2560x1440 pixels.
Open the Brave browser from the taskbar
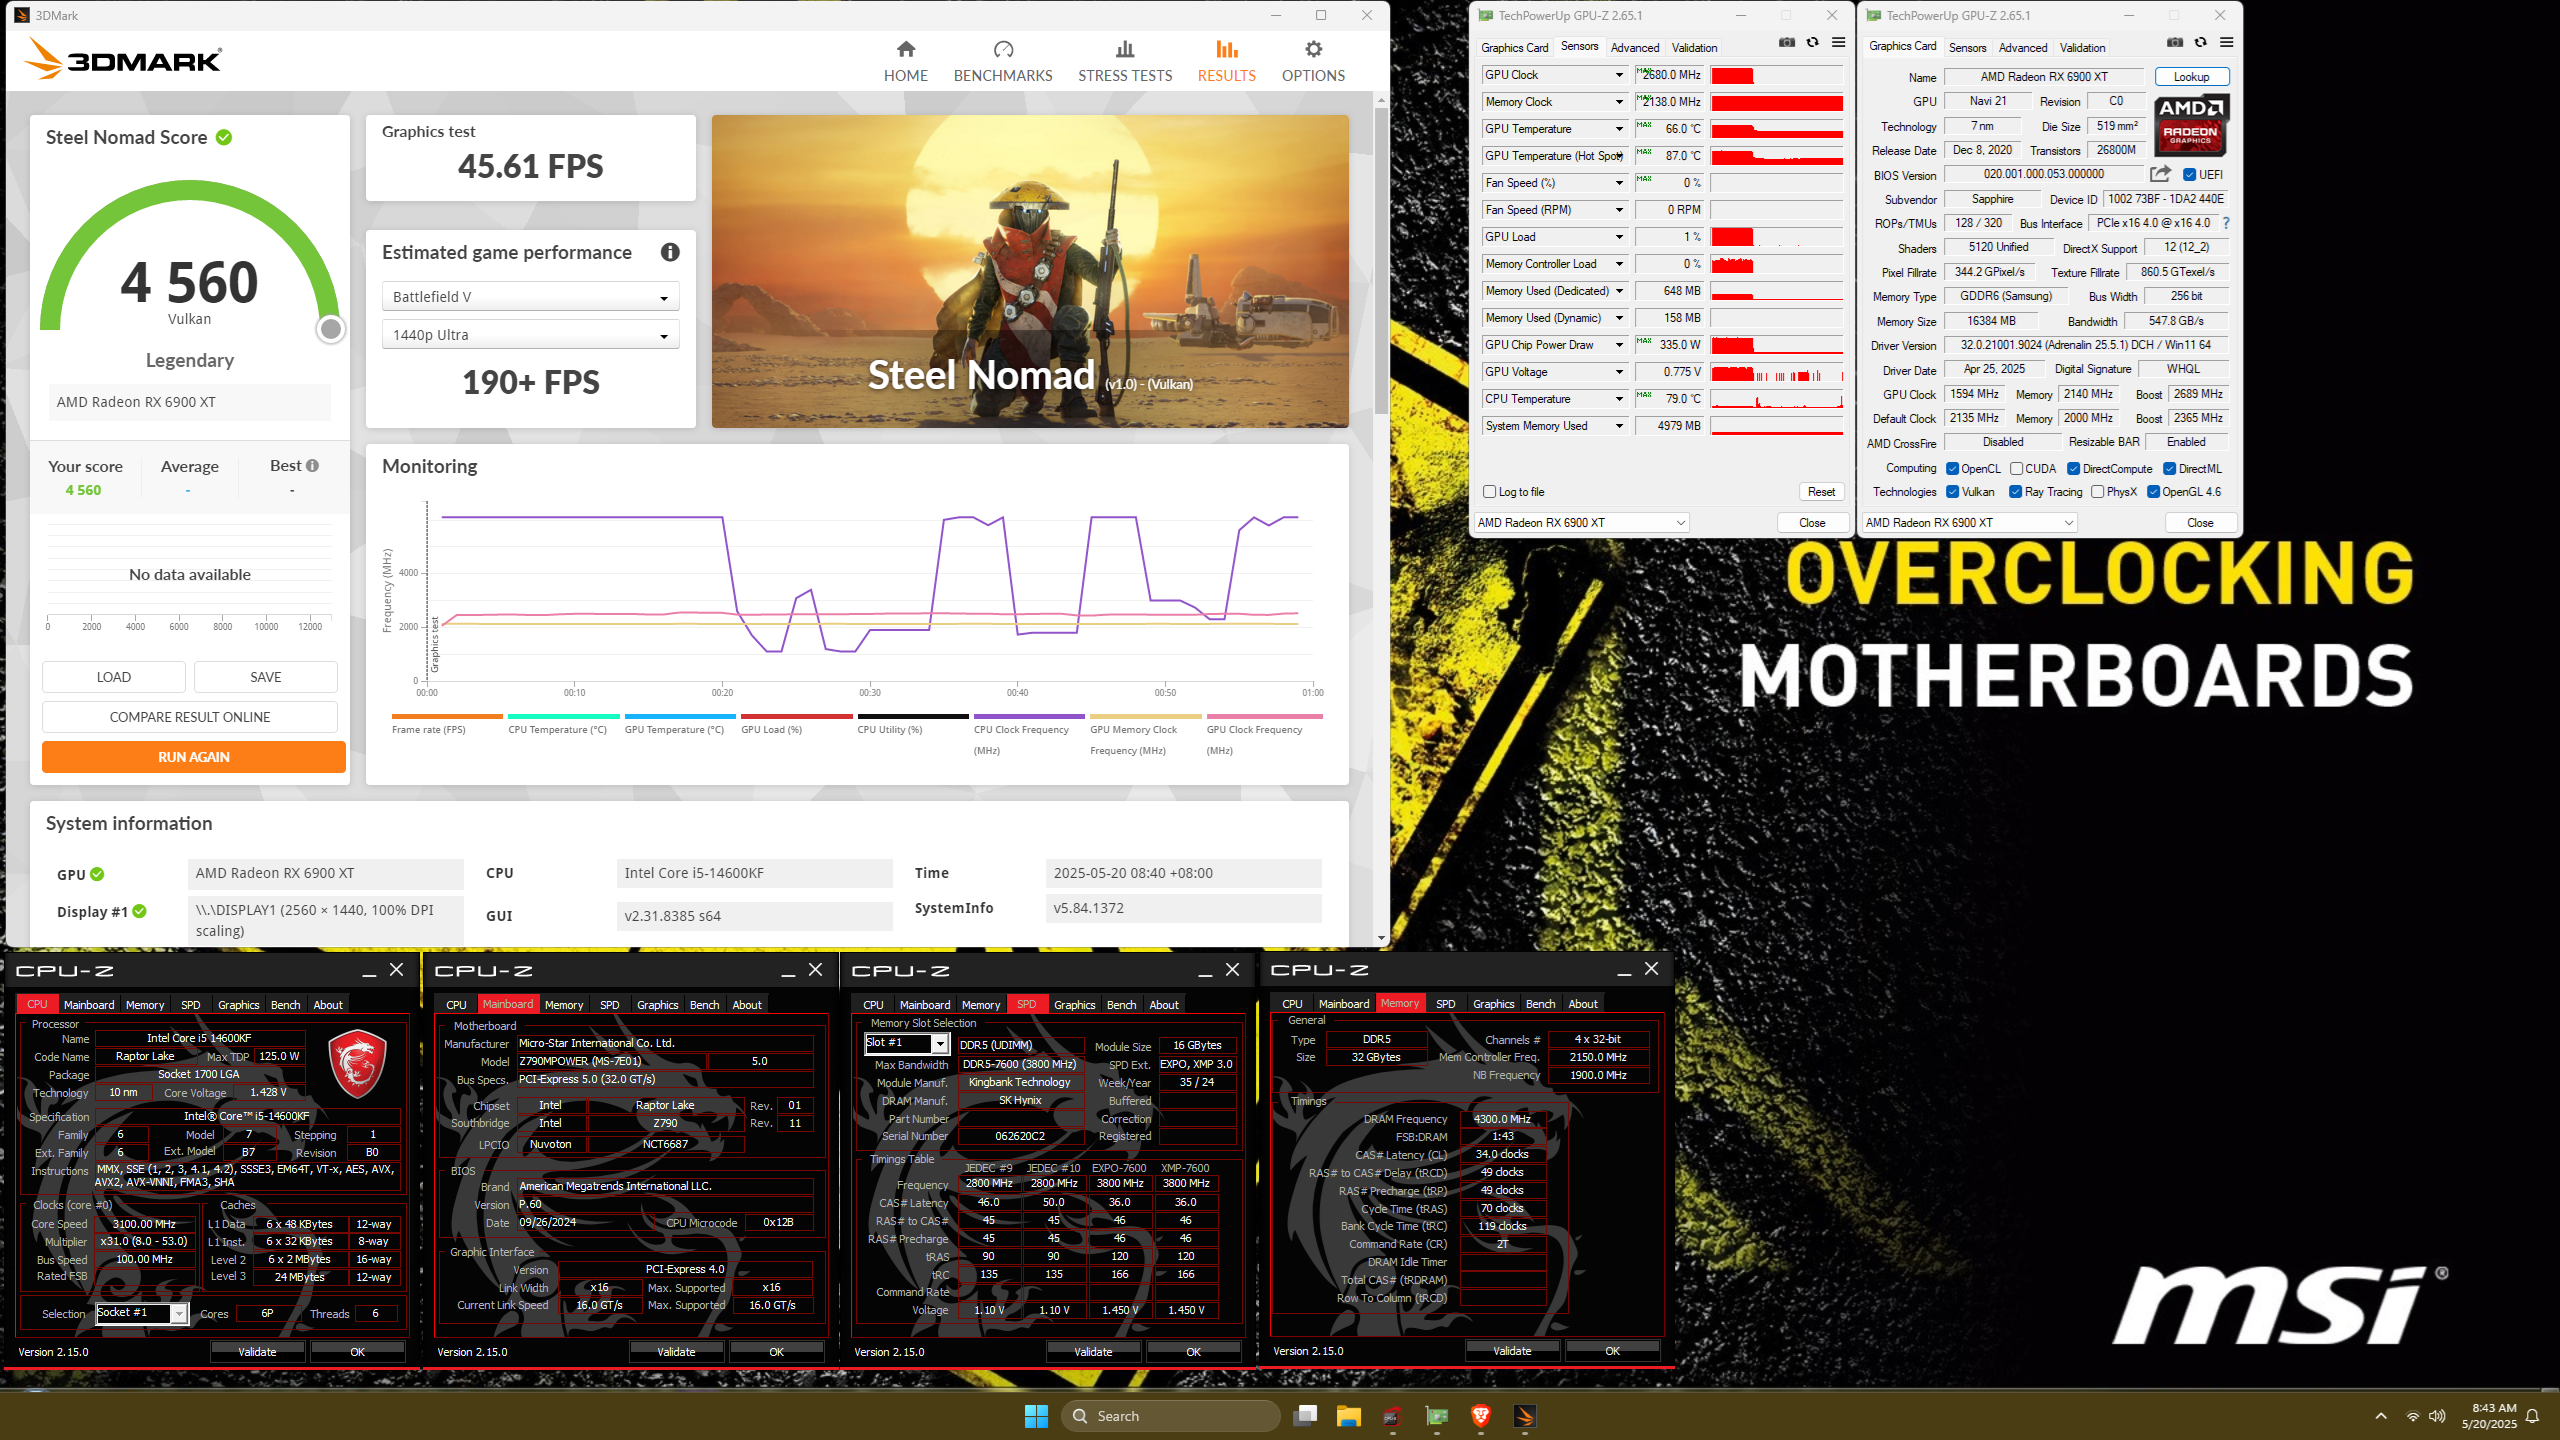point(1481,1416)
